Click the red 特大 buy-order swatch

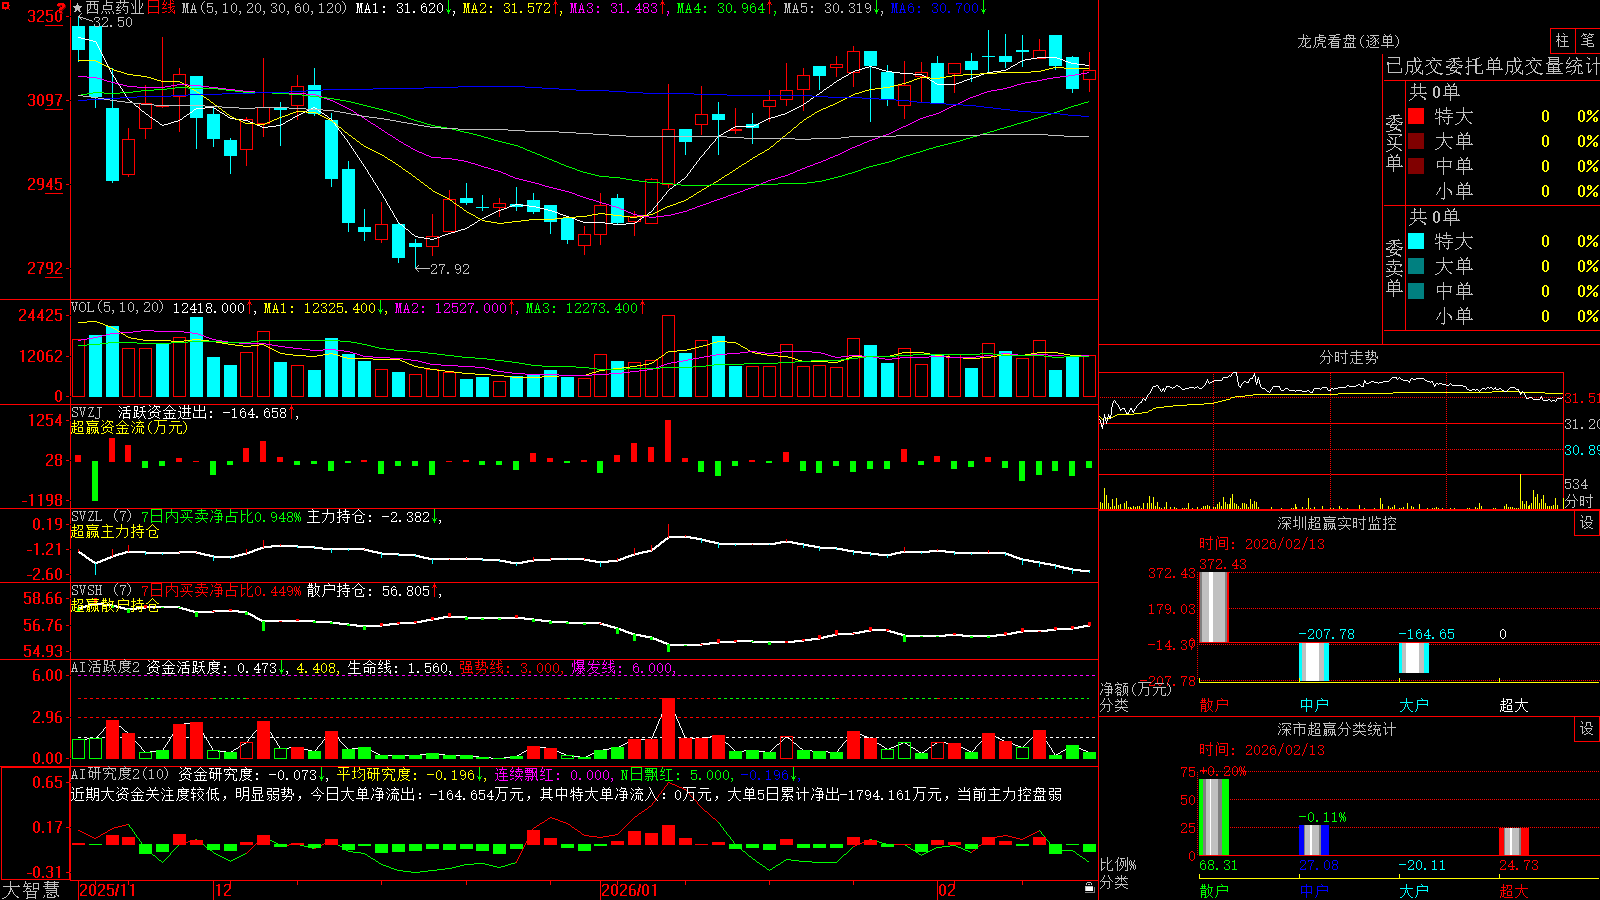pos(1416,116)
